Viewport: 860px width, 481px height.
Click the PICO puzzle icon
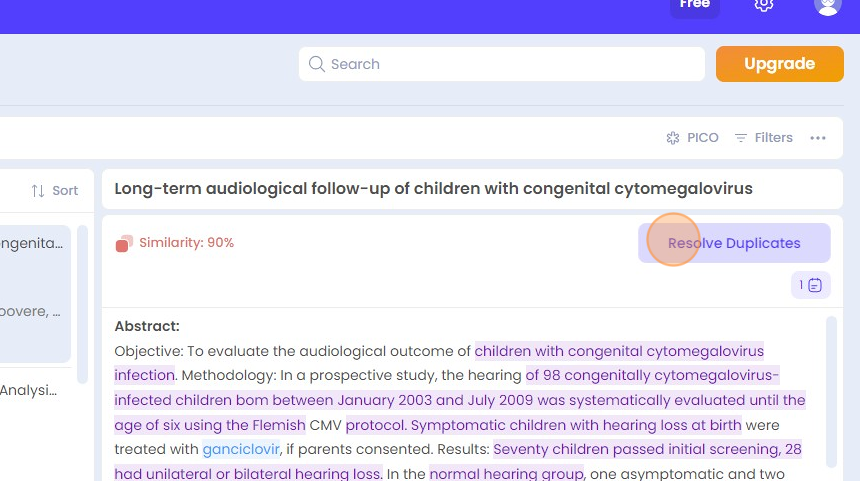click(x=673, y=138)
